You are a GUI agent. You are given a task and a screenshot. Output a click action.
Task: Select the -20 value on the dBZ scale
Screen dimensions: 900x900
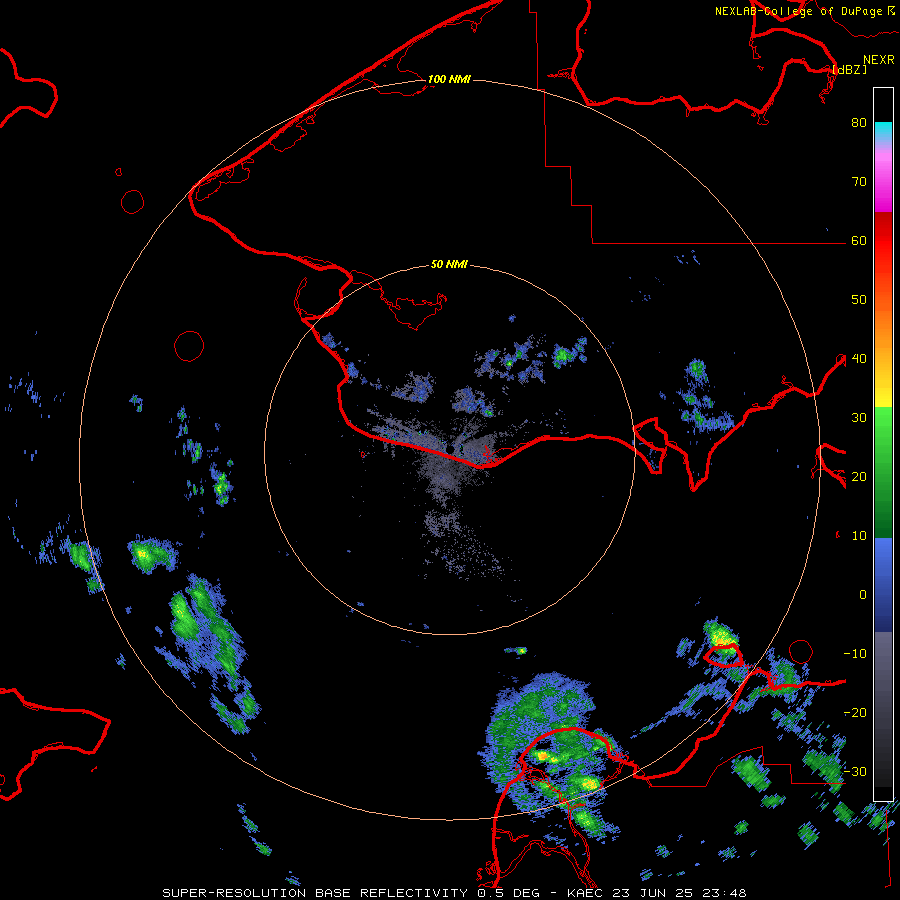coord(855,713)
